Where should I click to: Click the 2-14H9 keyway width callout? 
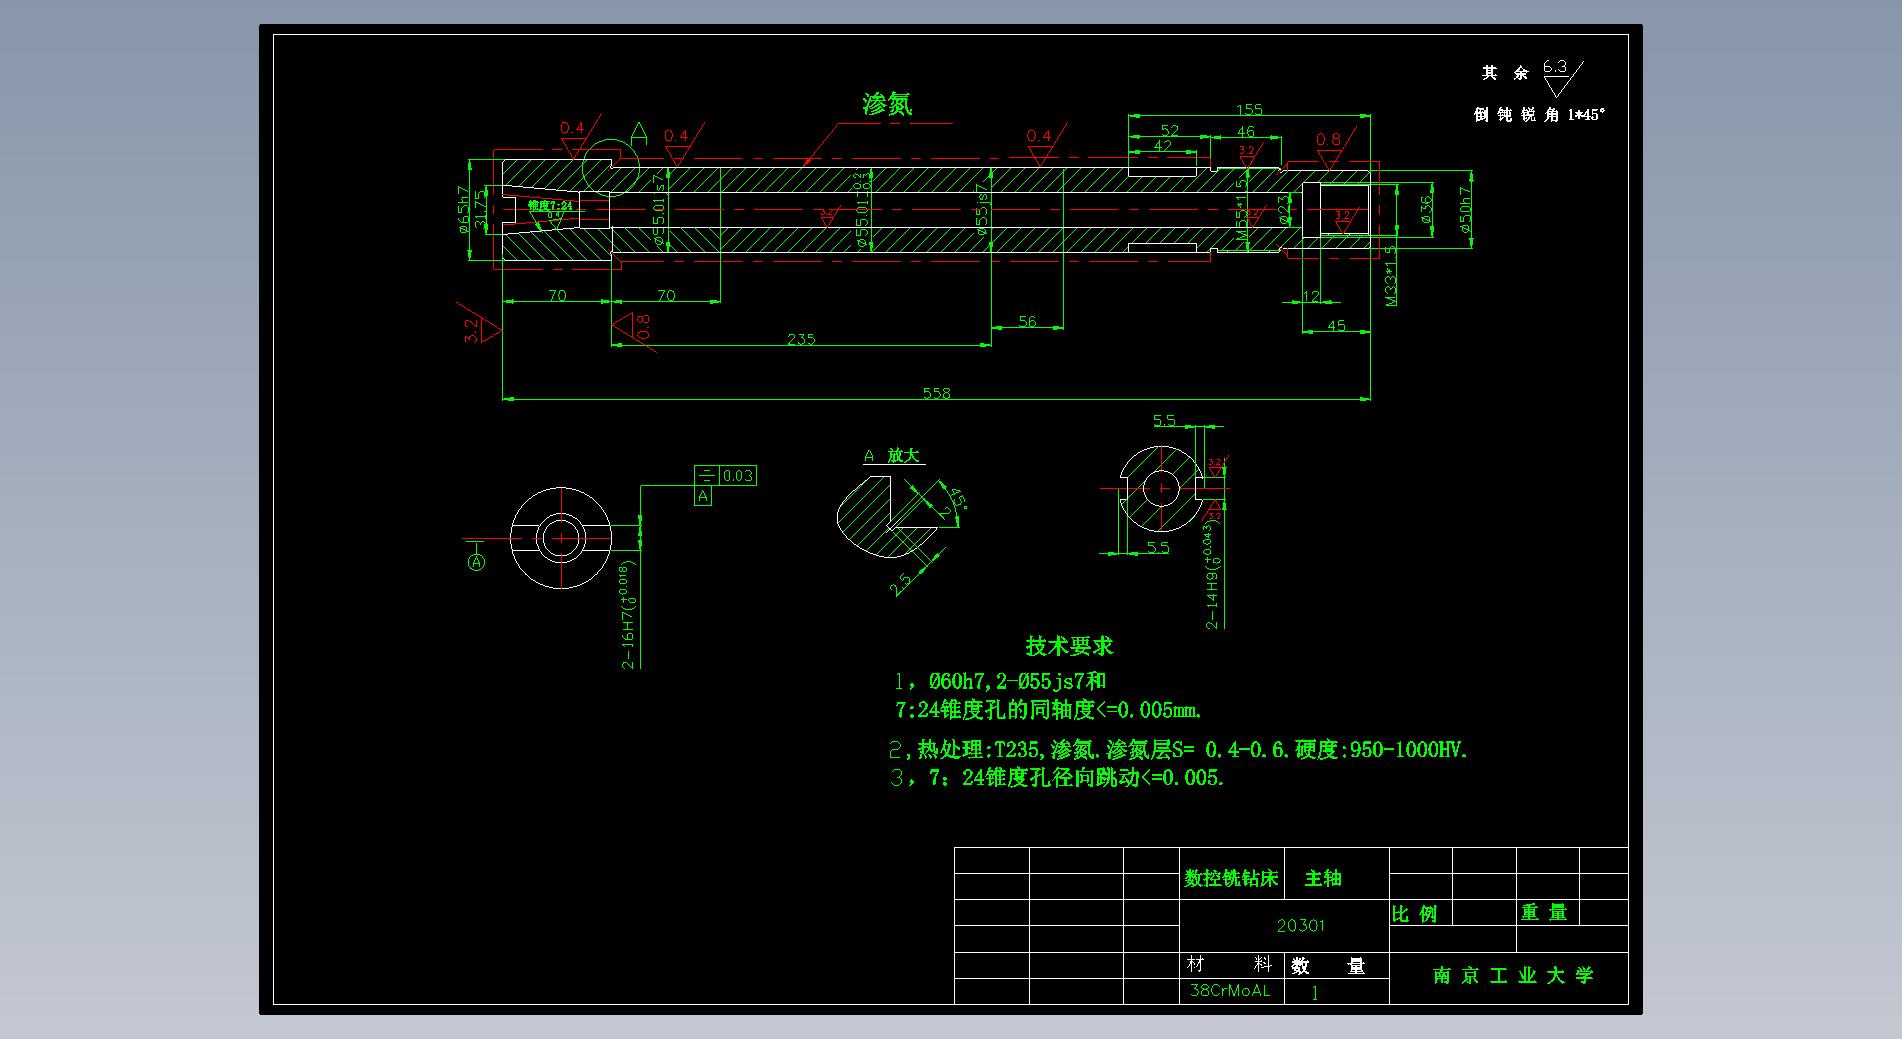pyautogui.click(x=1212, y=574)
